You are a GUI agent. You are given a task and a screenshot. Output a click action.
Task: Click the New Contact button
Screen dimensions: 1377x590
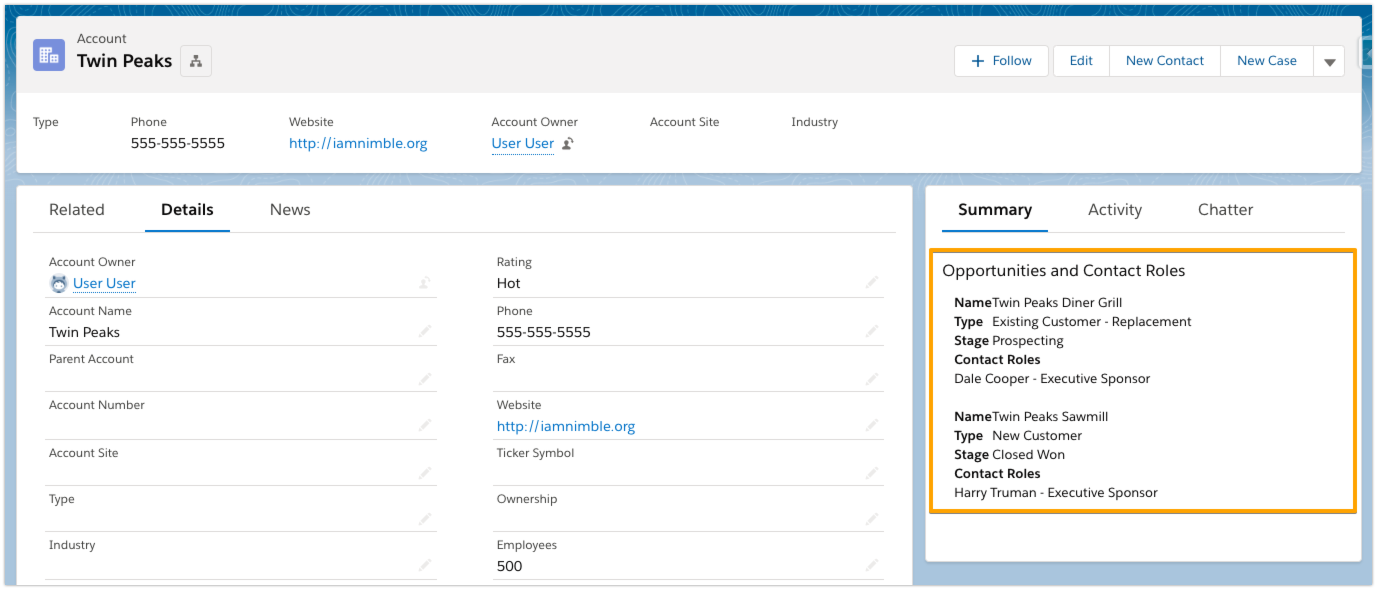(1164, 60)
